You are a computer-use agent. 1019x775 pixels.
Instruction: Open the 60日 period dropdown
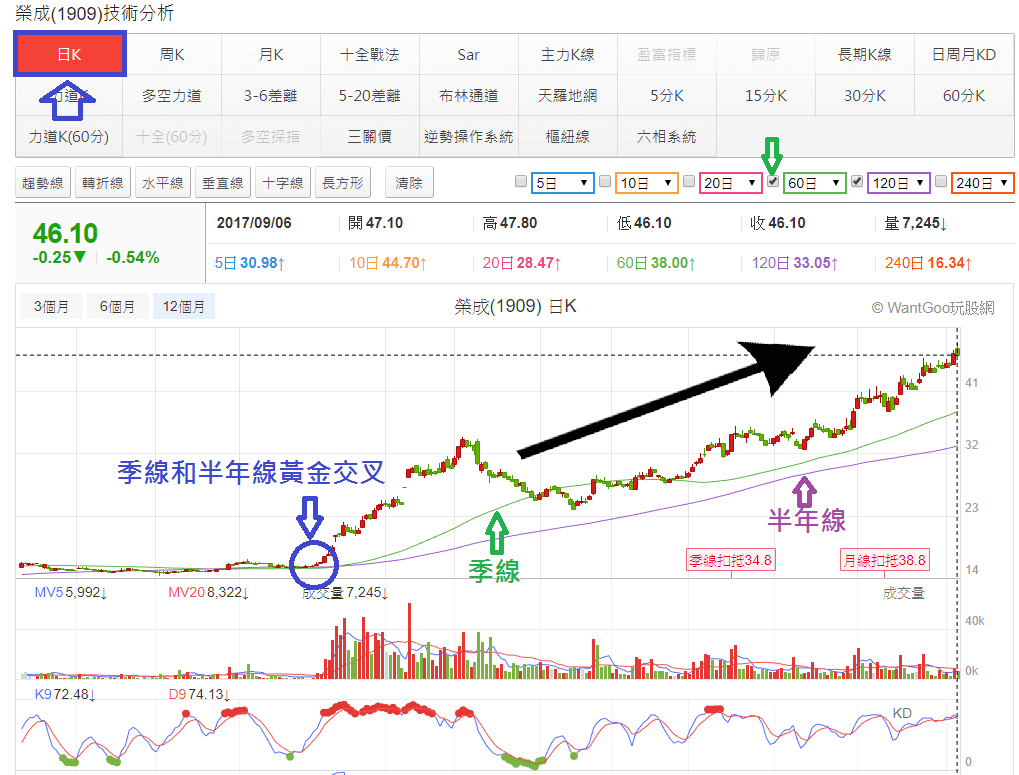click(814, 182)
